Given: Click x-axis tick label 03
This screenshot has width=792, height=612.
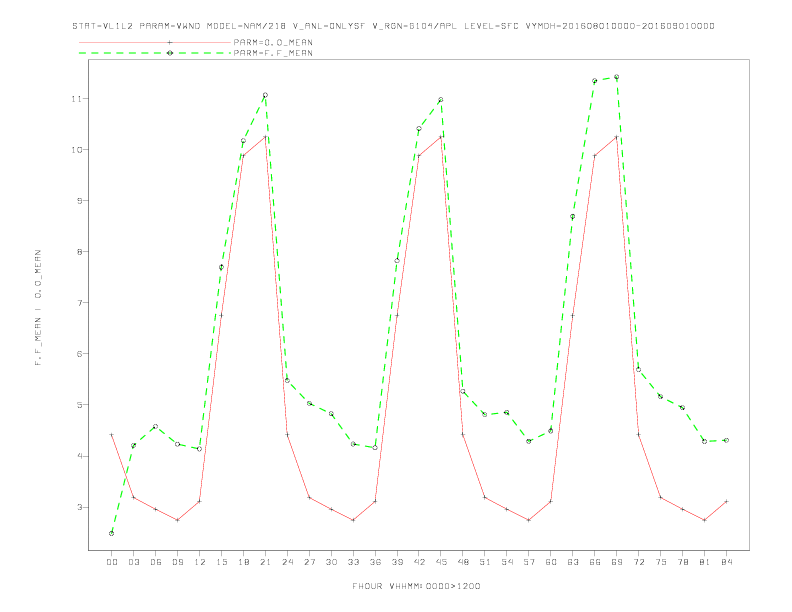Looking at the screenshot, I should tap(134, 562).
